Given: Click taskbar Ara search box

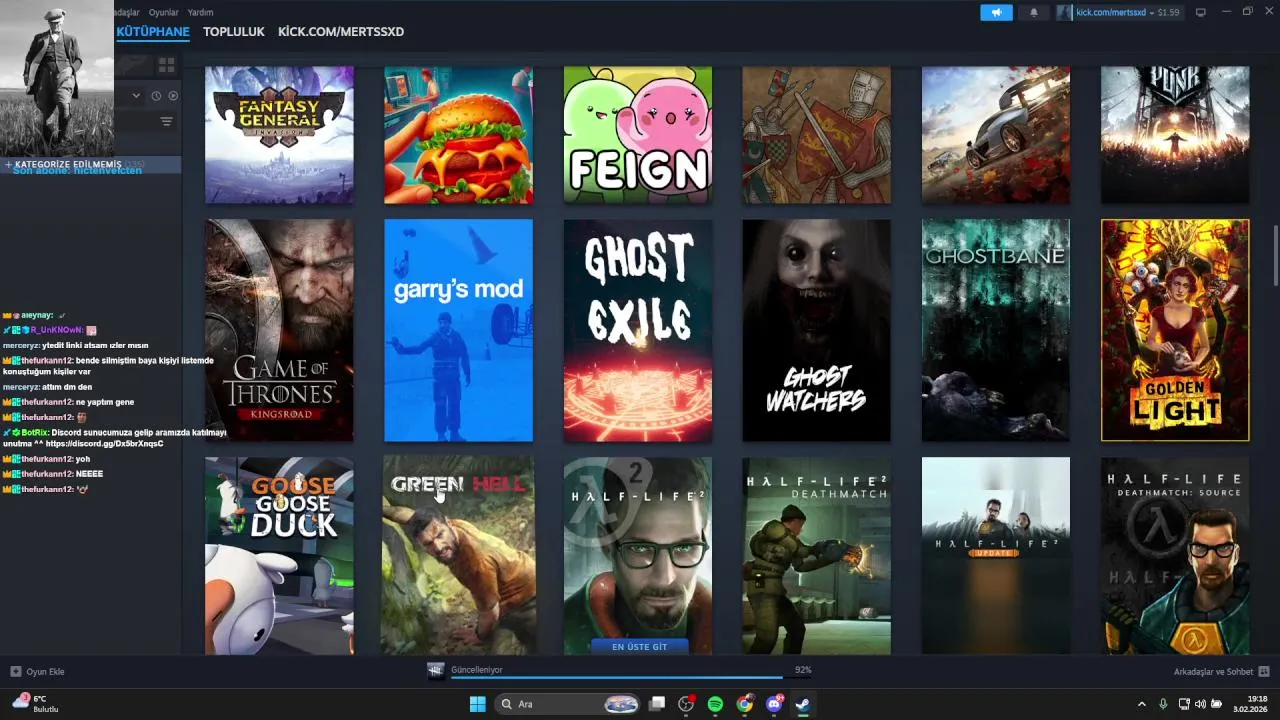Looking at the screenshot, I should [x=568, y=704].
